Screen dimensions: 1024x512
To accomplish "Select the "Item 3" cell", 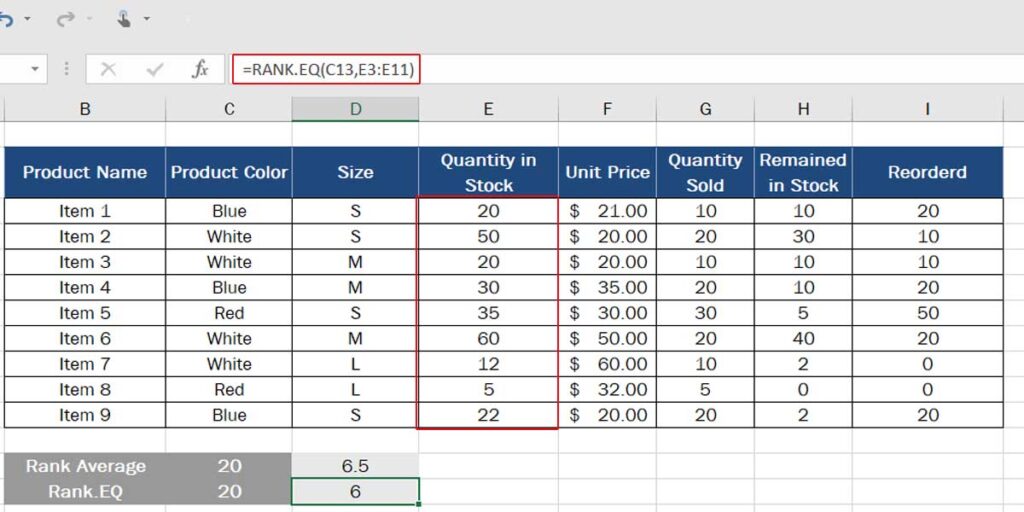I will [x=85, y=262].
